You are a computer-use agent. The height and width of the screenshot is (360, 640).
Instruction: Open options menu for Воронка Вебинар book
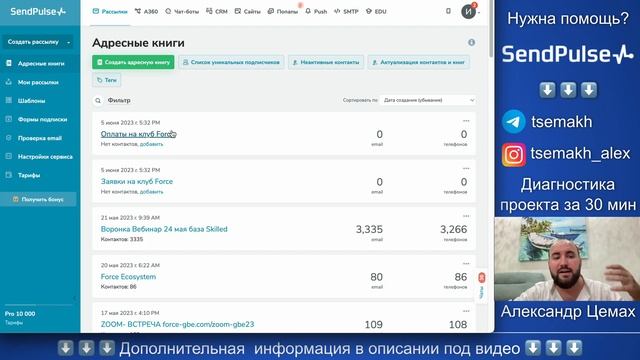[466, 216]
